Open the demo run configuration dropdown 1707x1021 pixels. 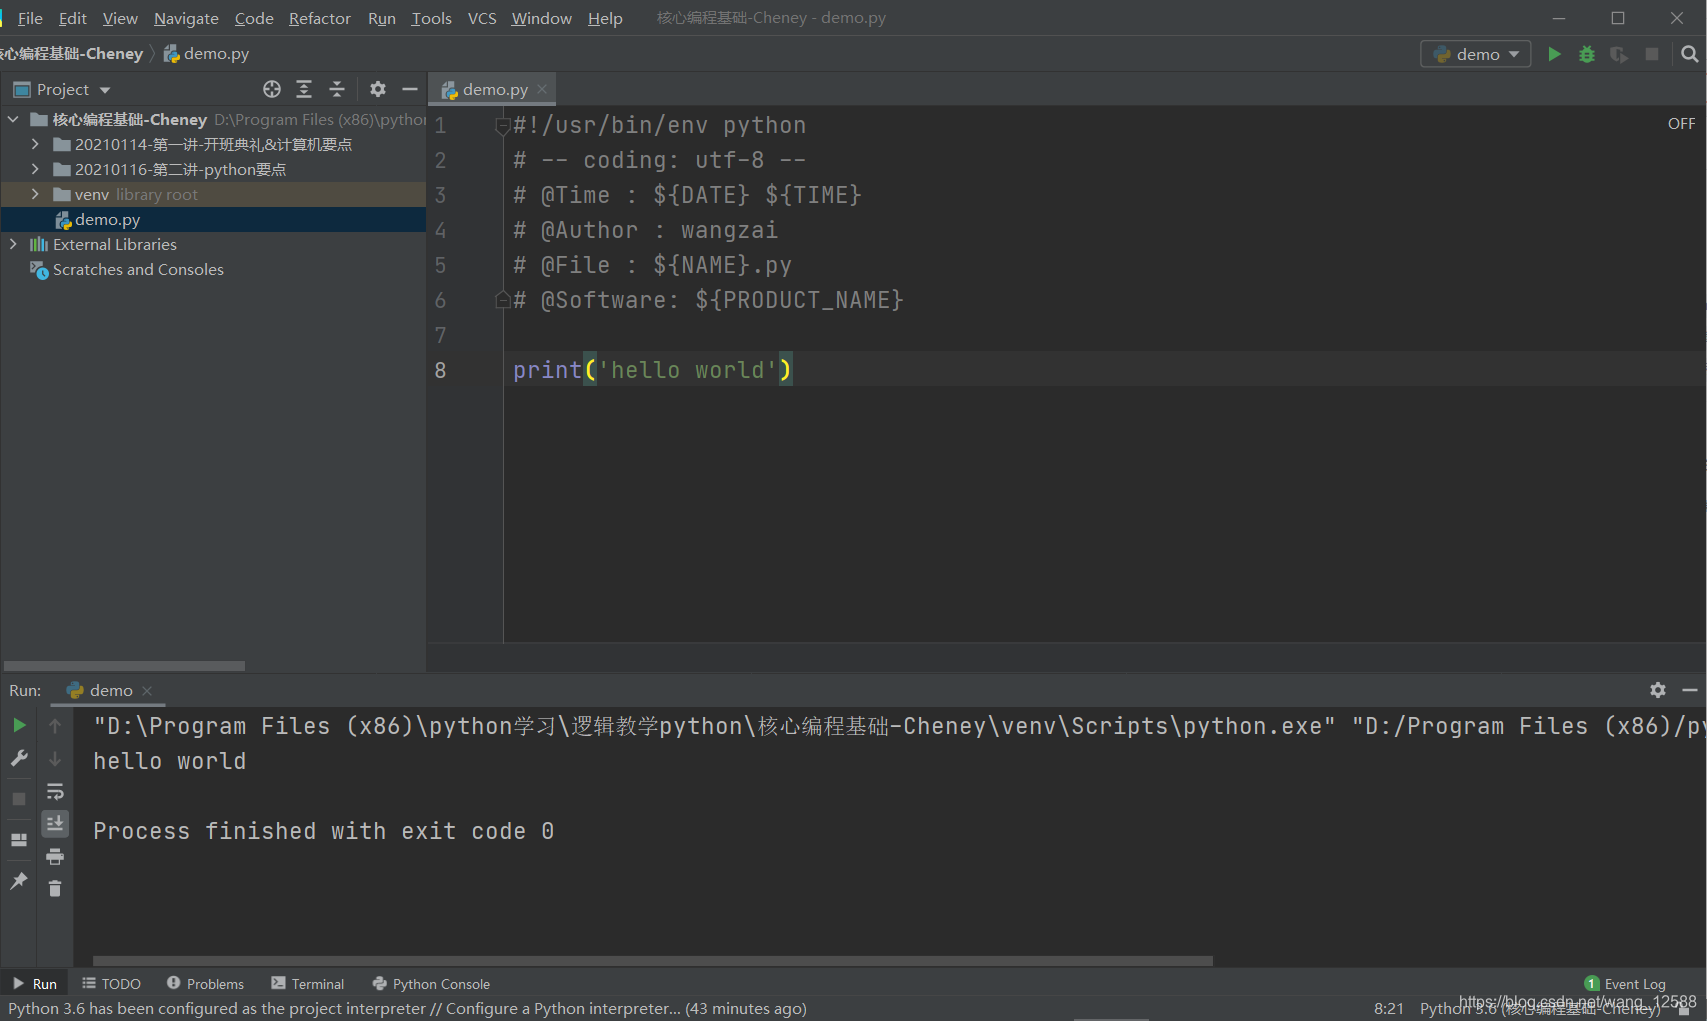(1476, 54)
